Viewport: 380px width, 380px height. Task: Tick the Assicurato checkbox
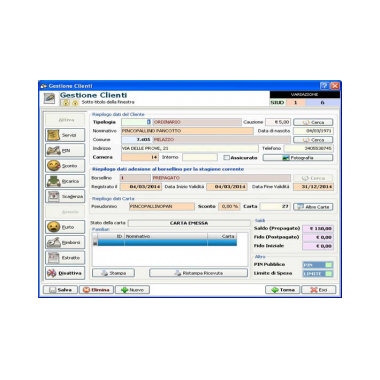coord(226,157)
